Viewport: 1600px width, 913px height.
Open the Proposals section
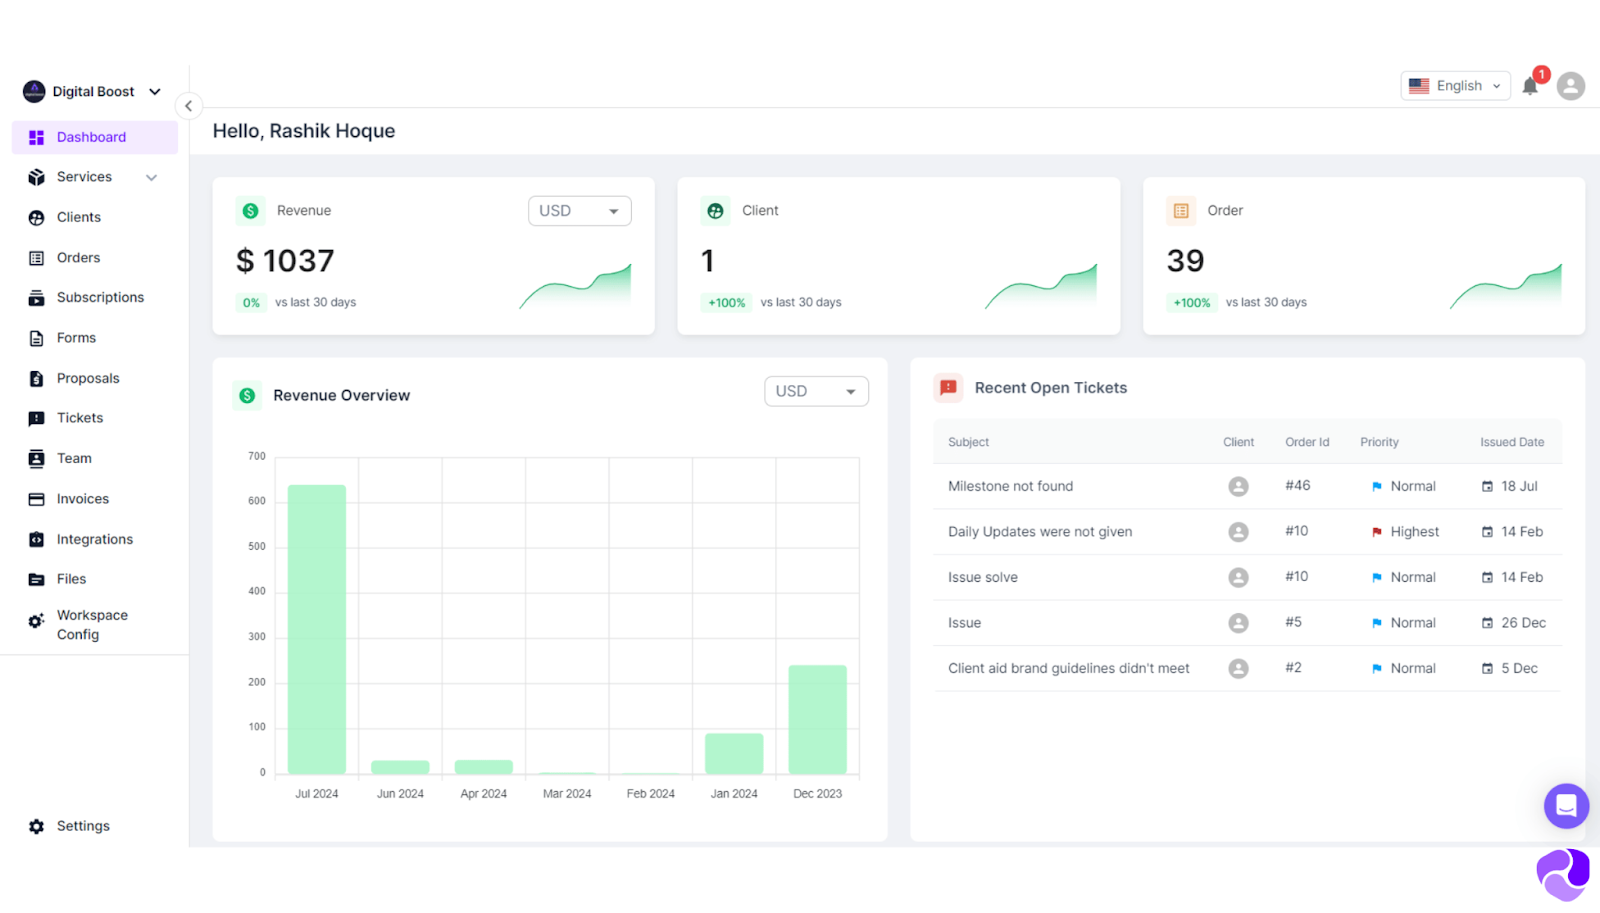[x=87, y=378]
